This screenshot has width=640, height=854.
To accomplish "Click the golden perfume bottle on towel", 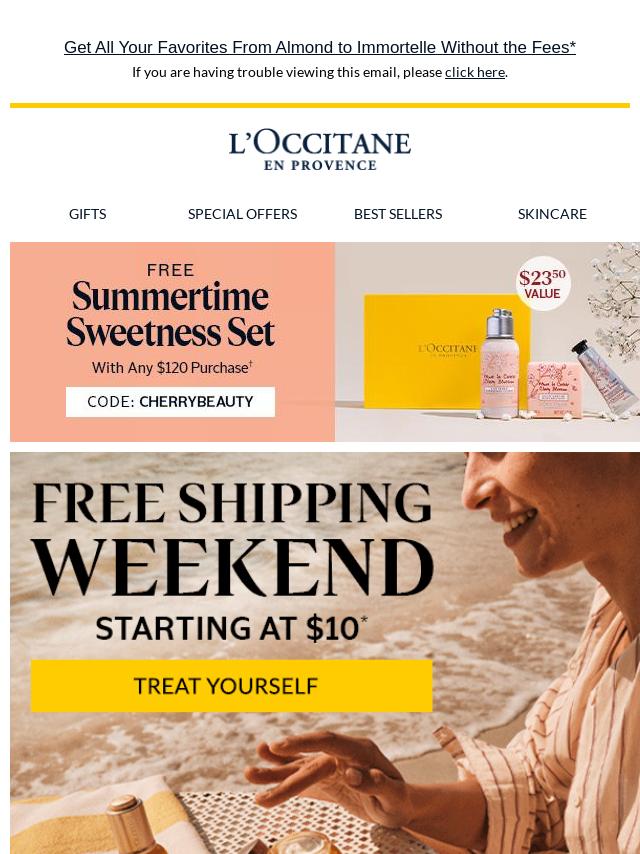I will 130,825.
